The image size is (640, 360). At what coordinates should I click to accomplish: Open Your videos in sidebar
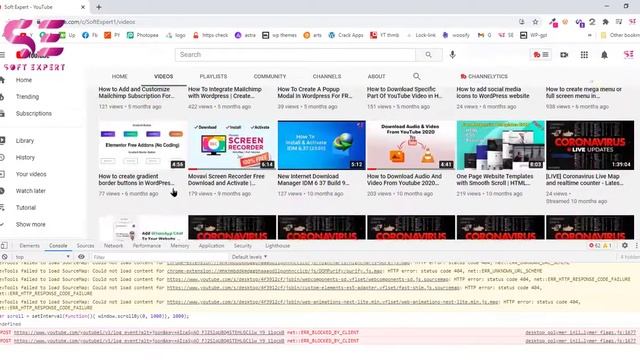(31, 174)
